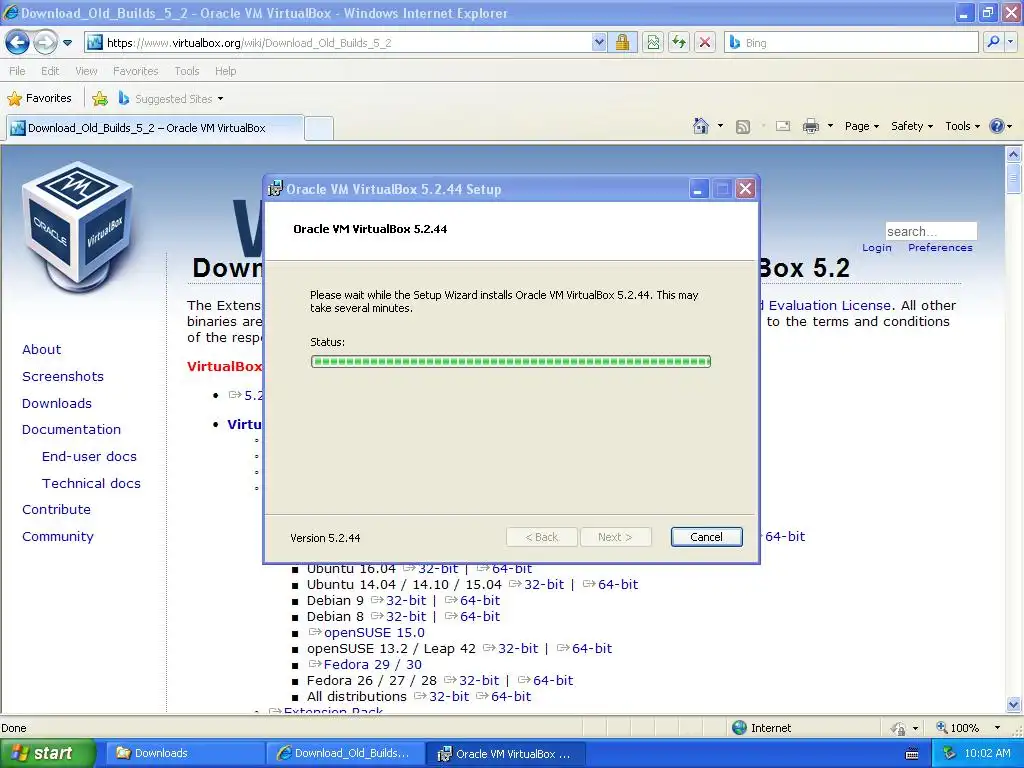Open the End-user docs link

pos(89,456)
